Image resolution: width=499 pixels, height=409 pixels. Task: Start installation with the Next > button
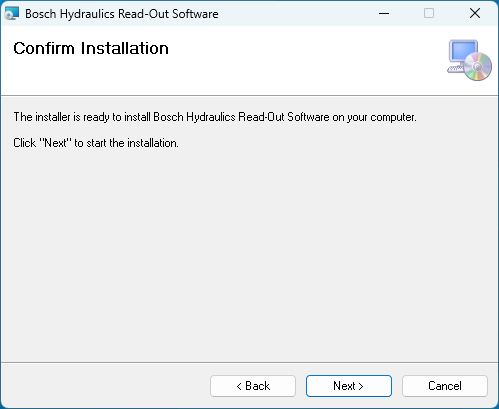coord(349,386)
